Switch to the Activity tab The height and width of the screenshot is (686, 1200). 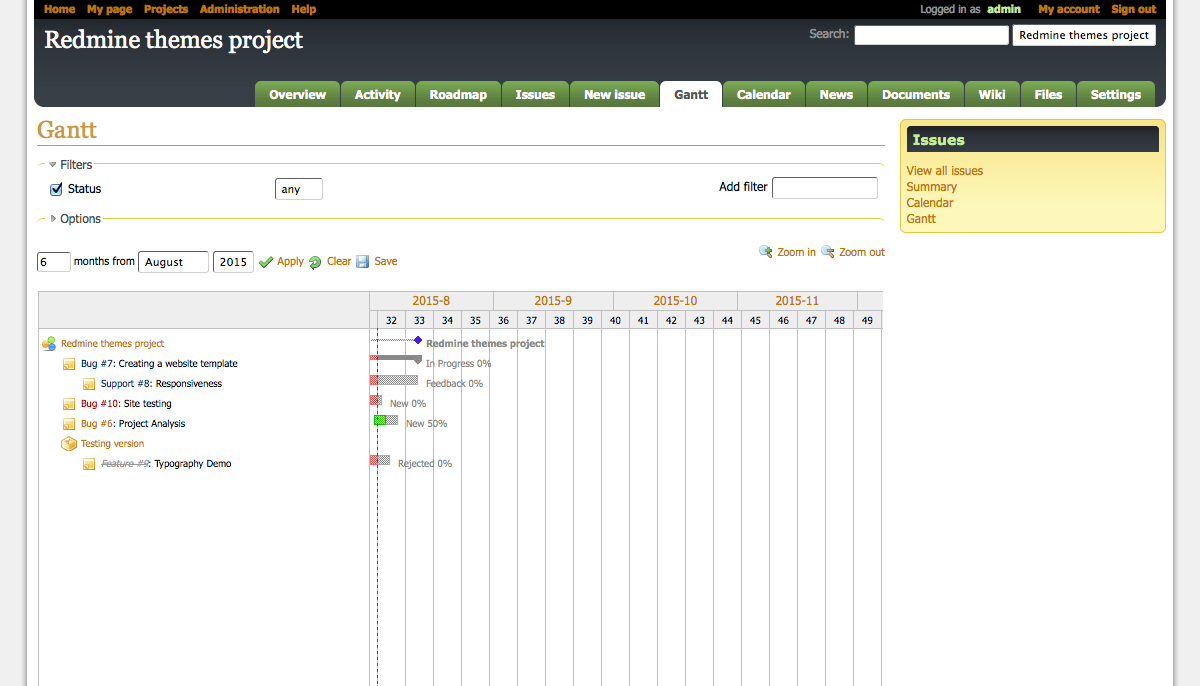coord(378,95)
